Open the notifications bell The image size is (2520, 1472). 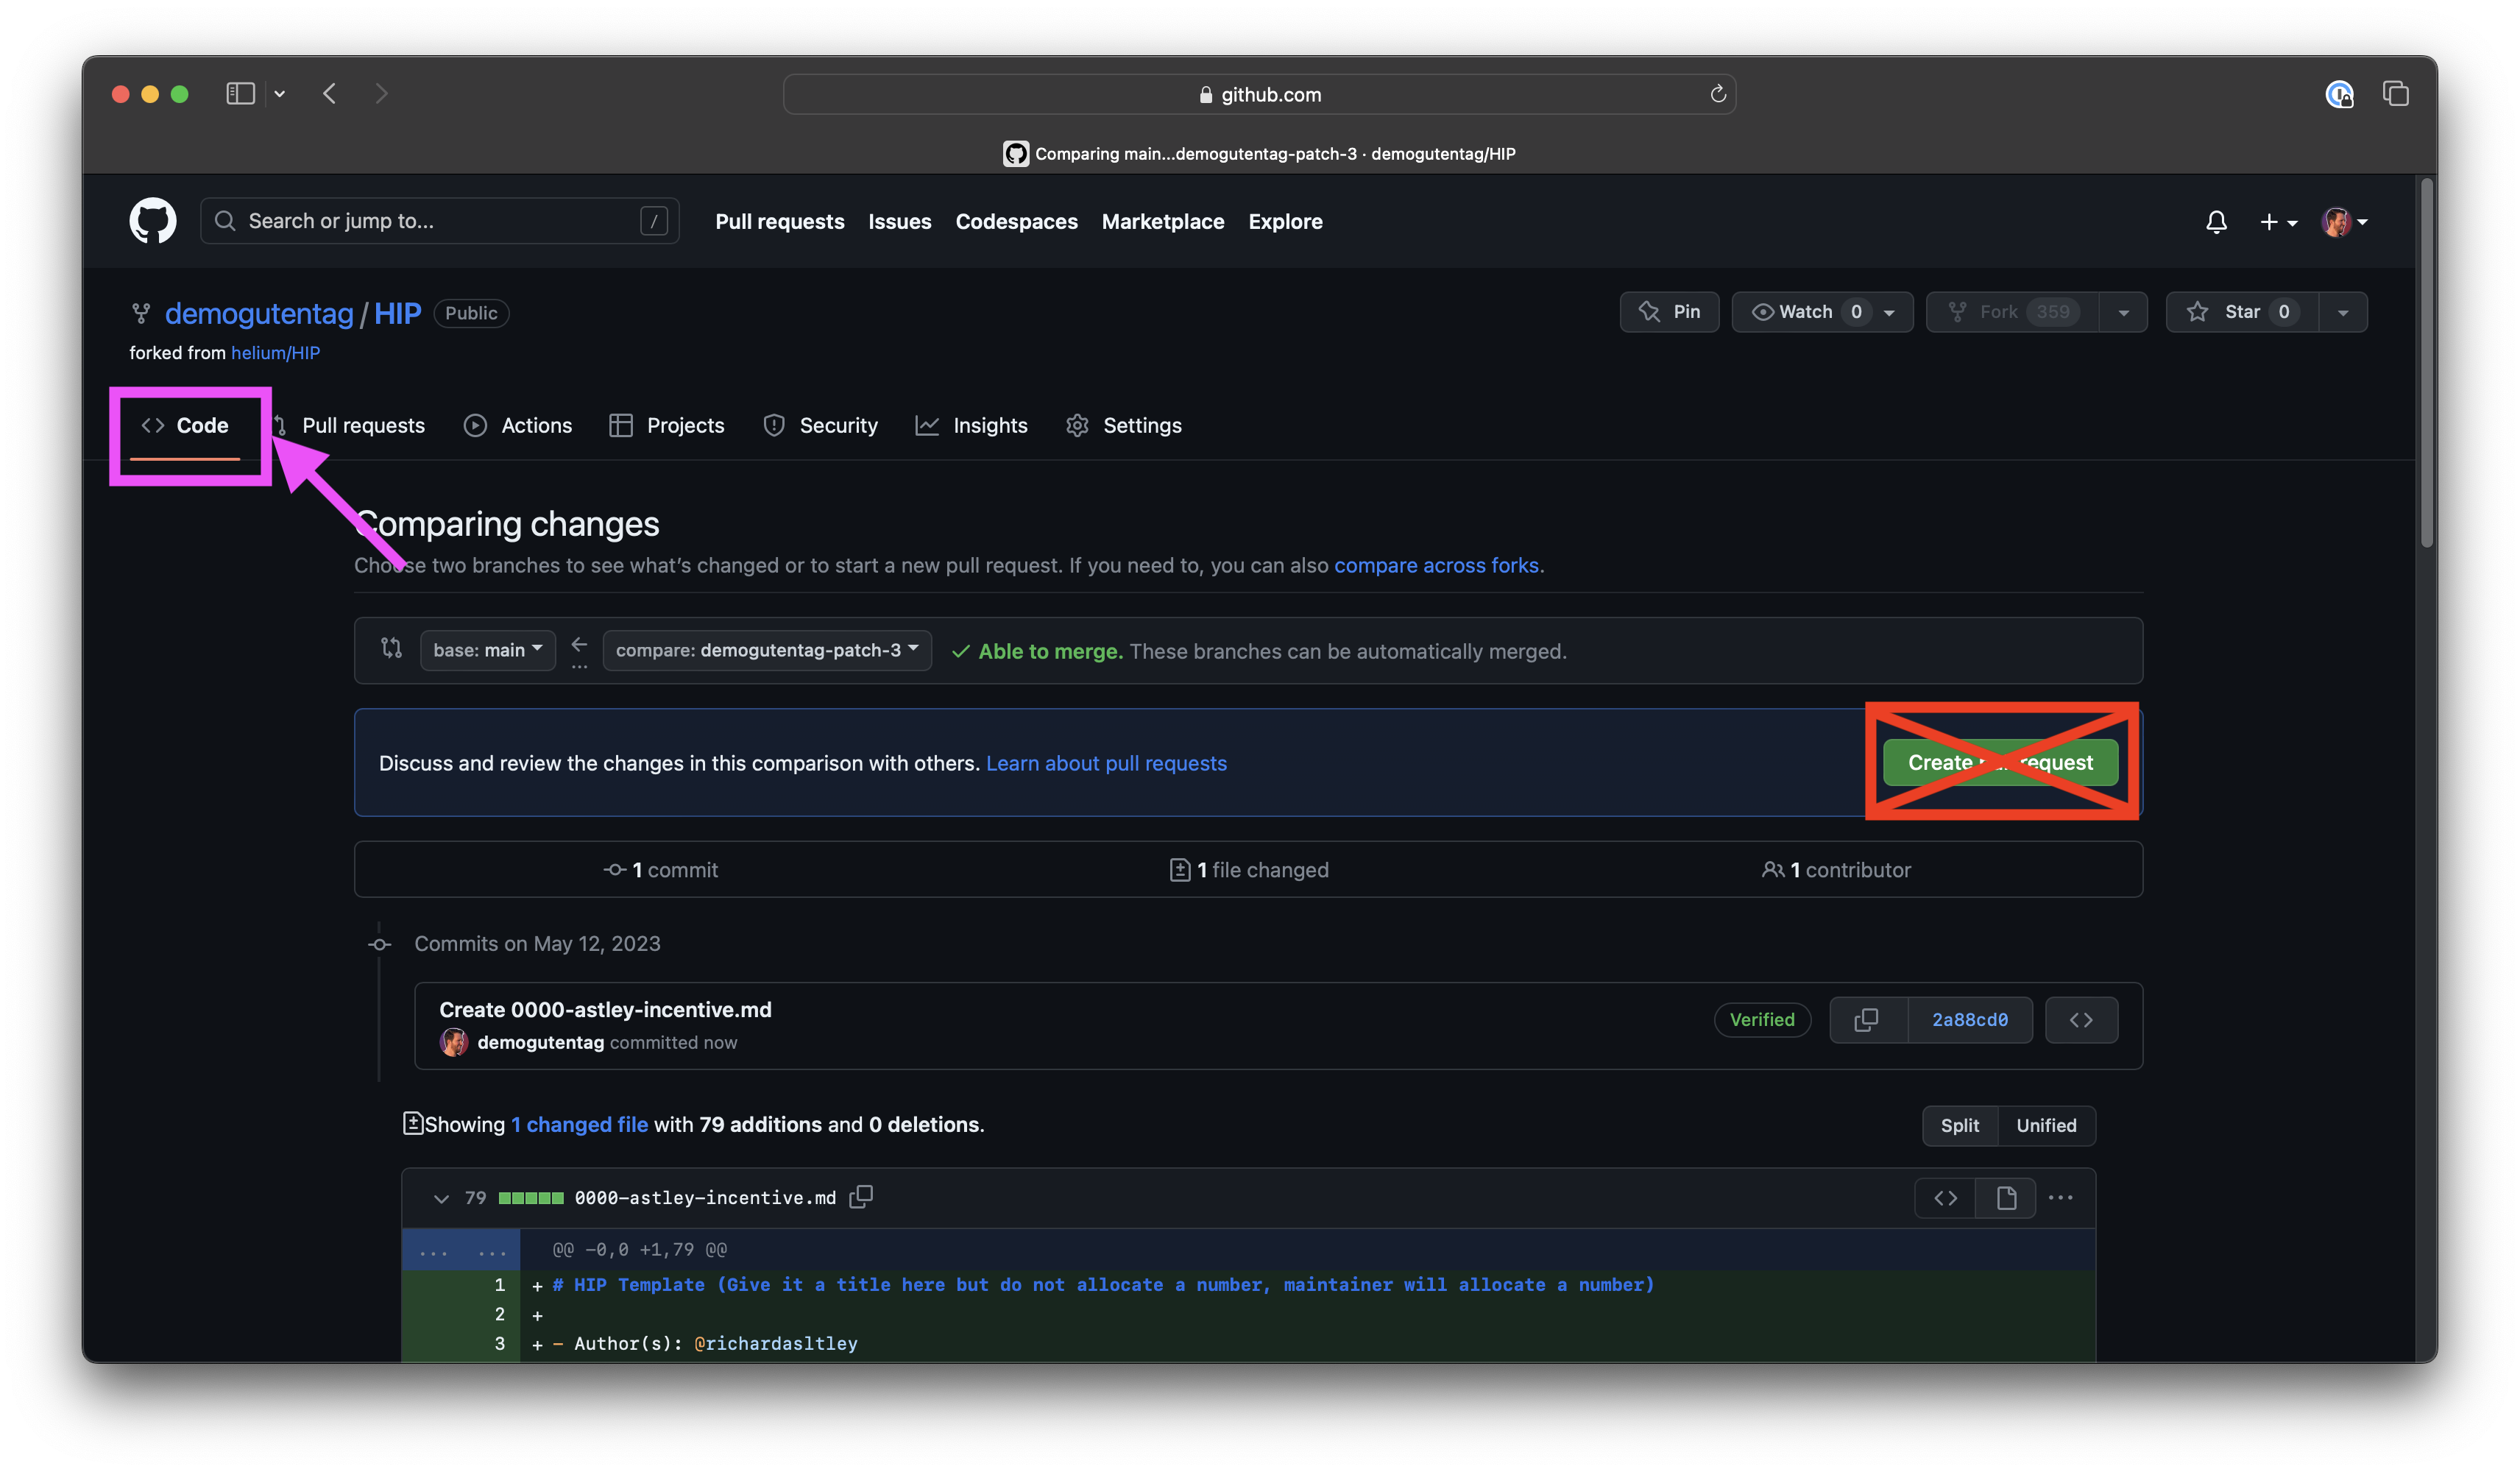[x=2216, y=222]
